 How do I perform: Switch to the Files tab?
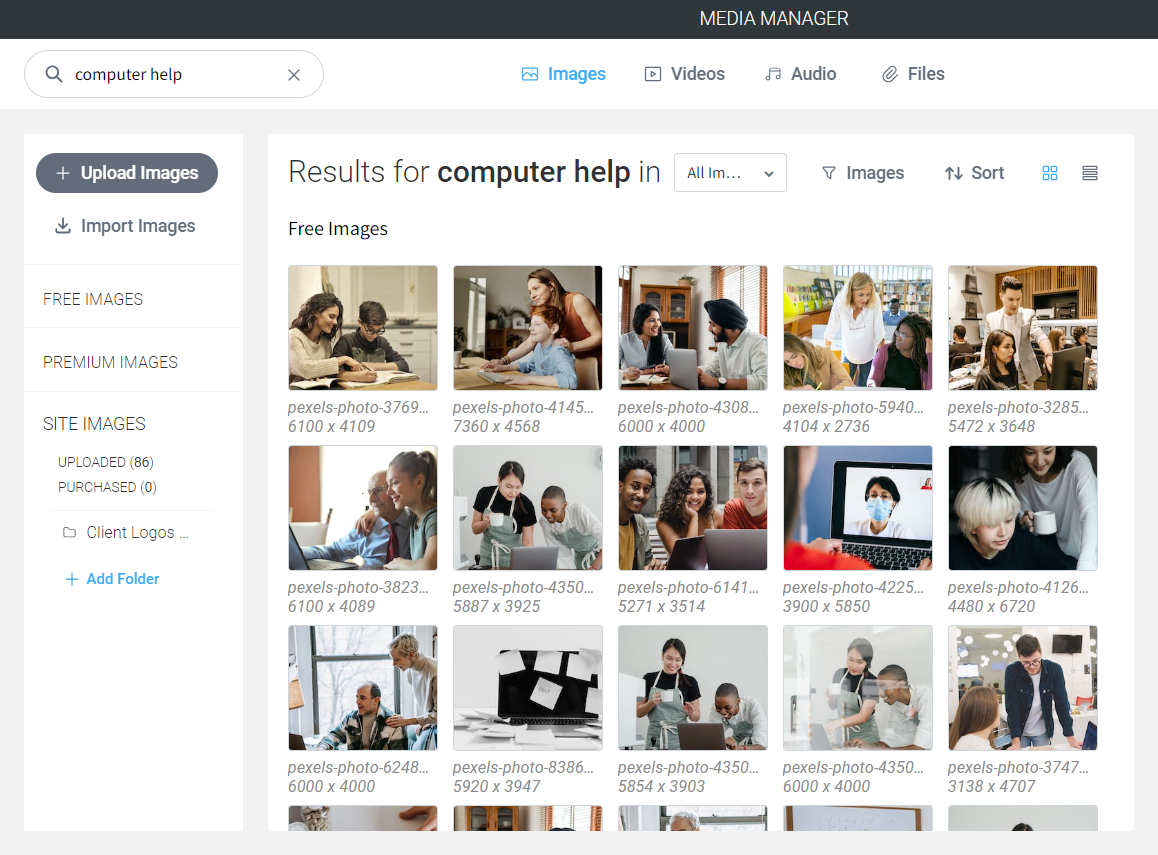click(914, 74)
